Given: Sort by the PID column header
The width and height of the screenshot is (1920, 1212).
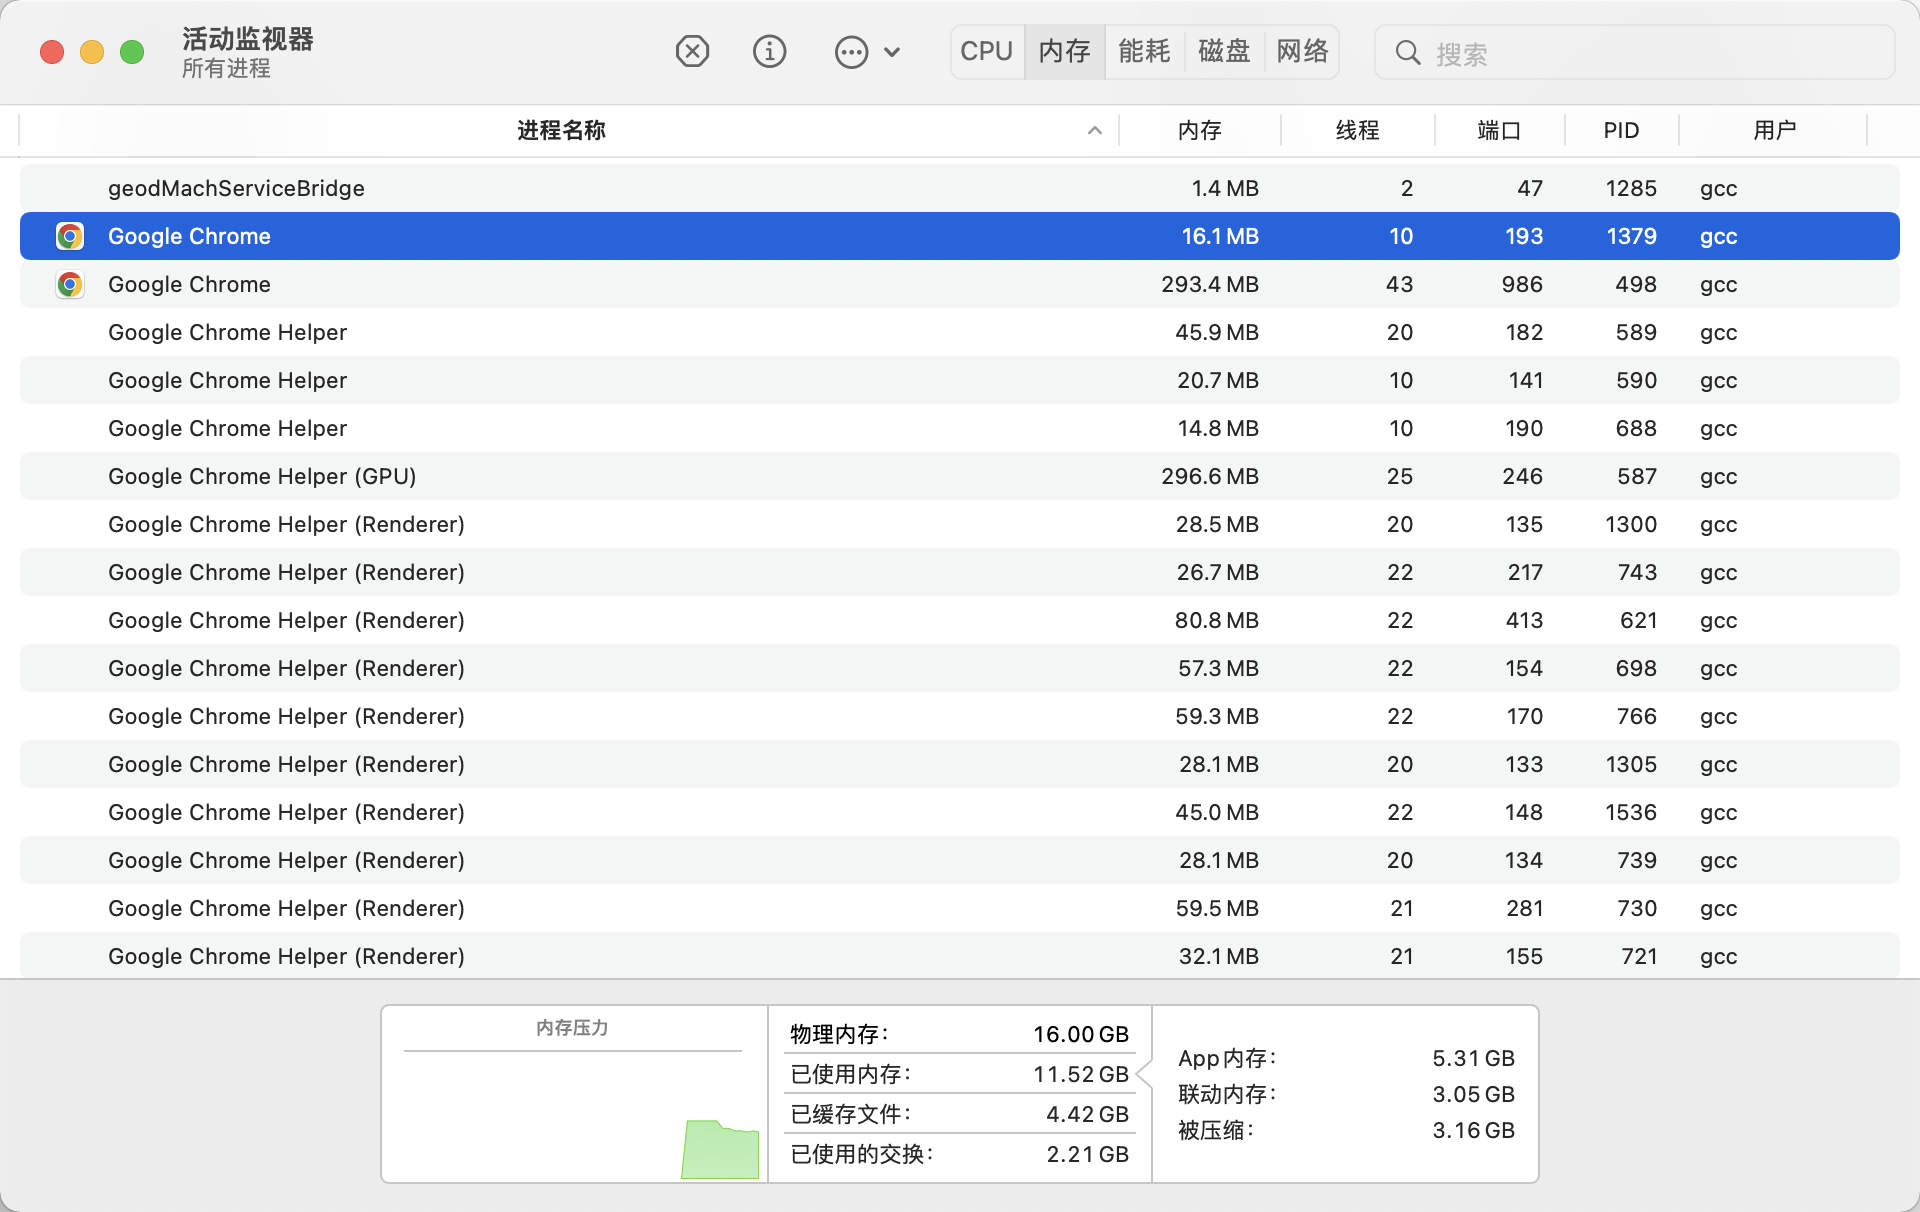Looking at the screenshot, I should tap(1621, 130).
